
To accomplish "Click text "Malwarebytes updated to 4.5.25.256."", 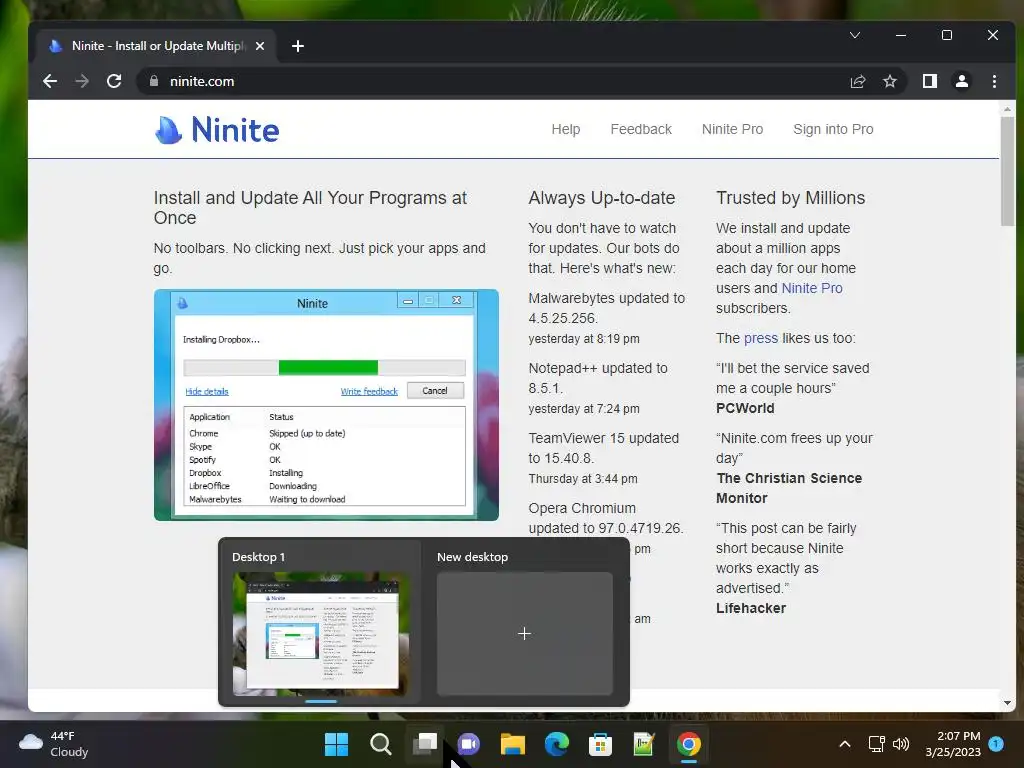I will tap(607, 308).
